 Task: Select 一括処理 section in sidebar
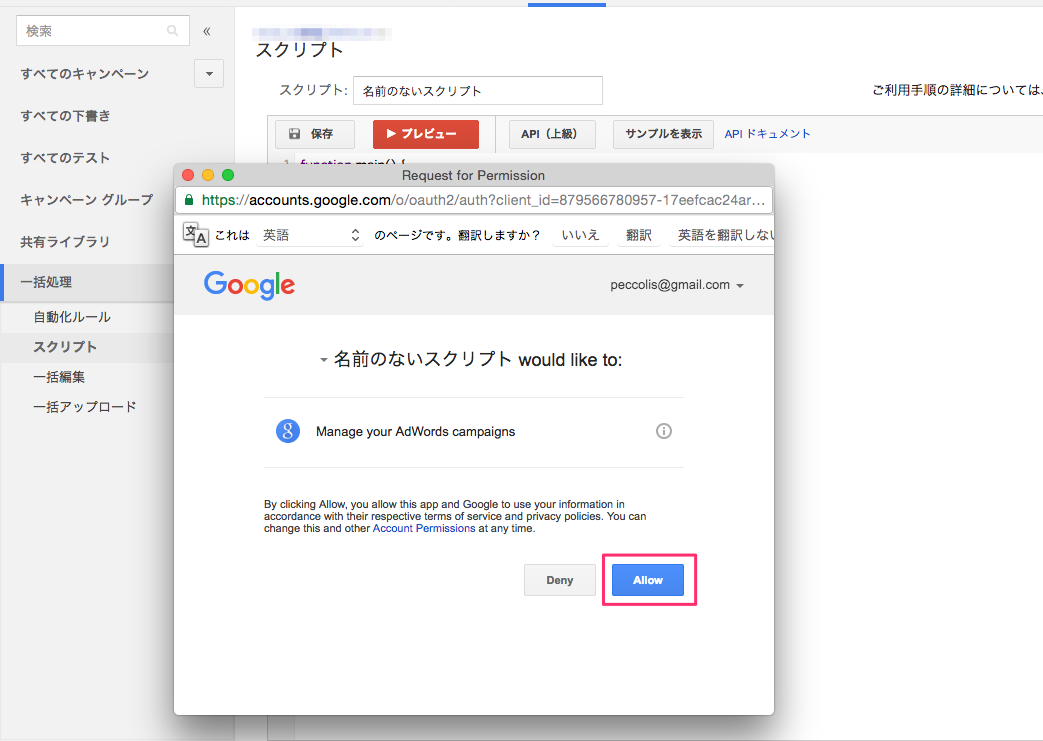pos(87,282)
